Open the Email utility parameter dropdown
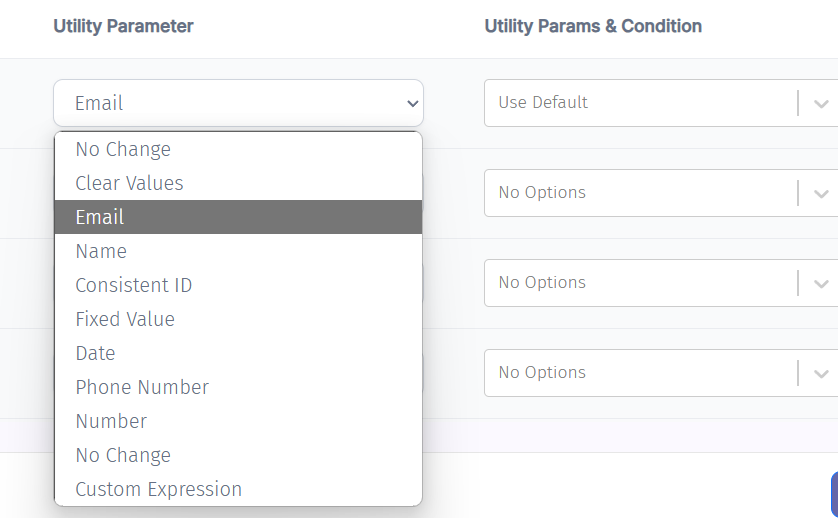The image size is (838, 518). tap(238, 103)
